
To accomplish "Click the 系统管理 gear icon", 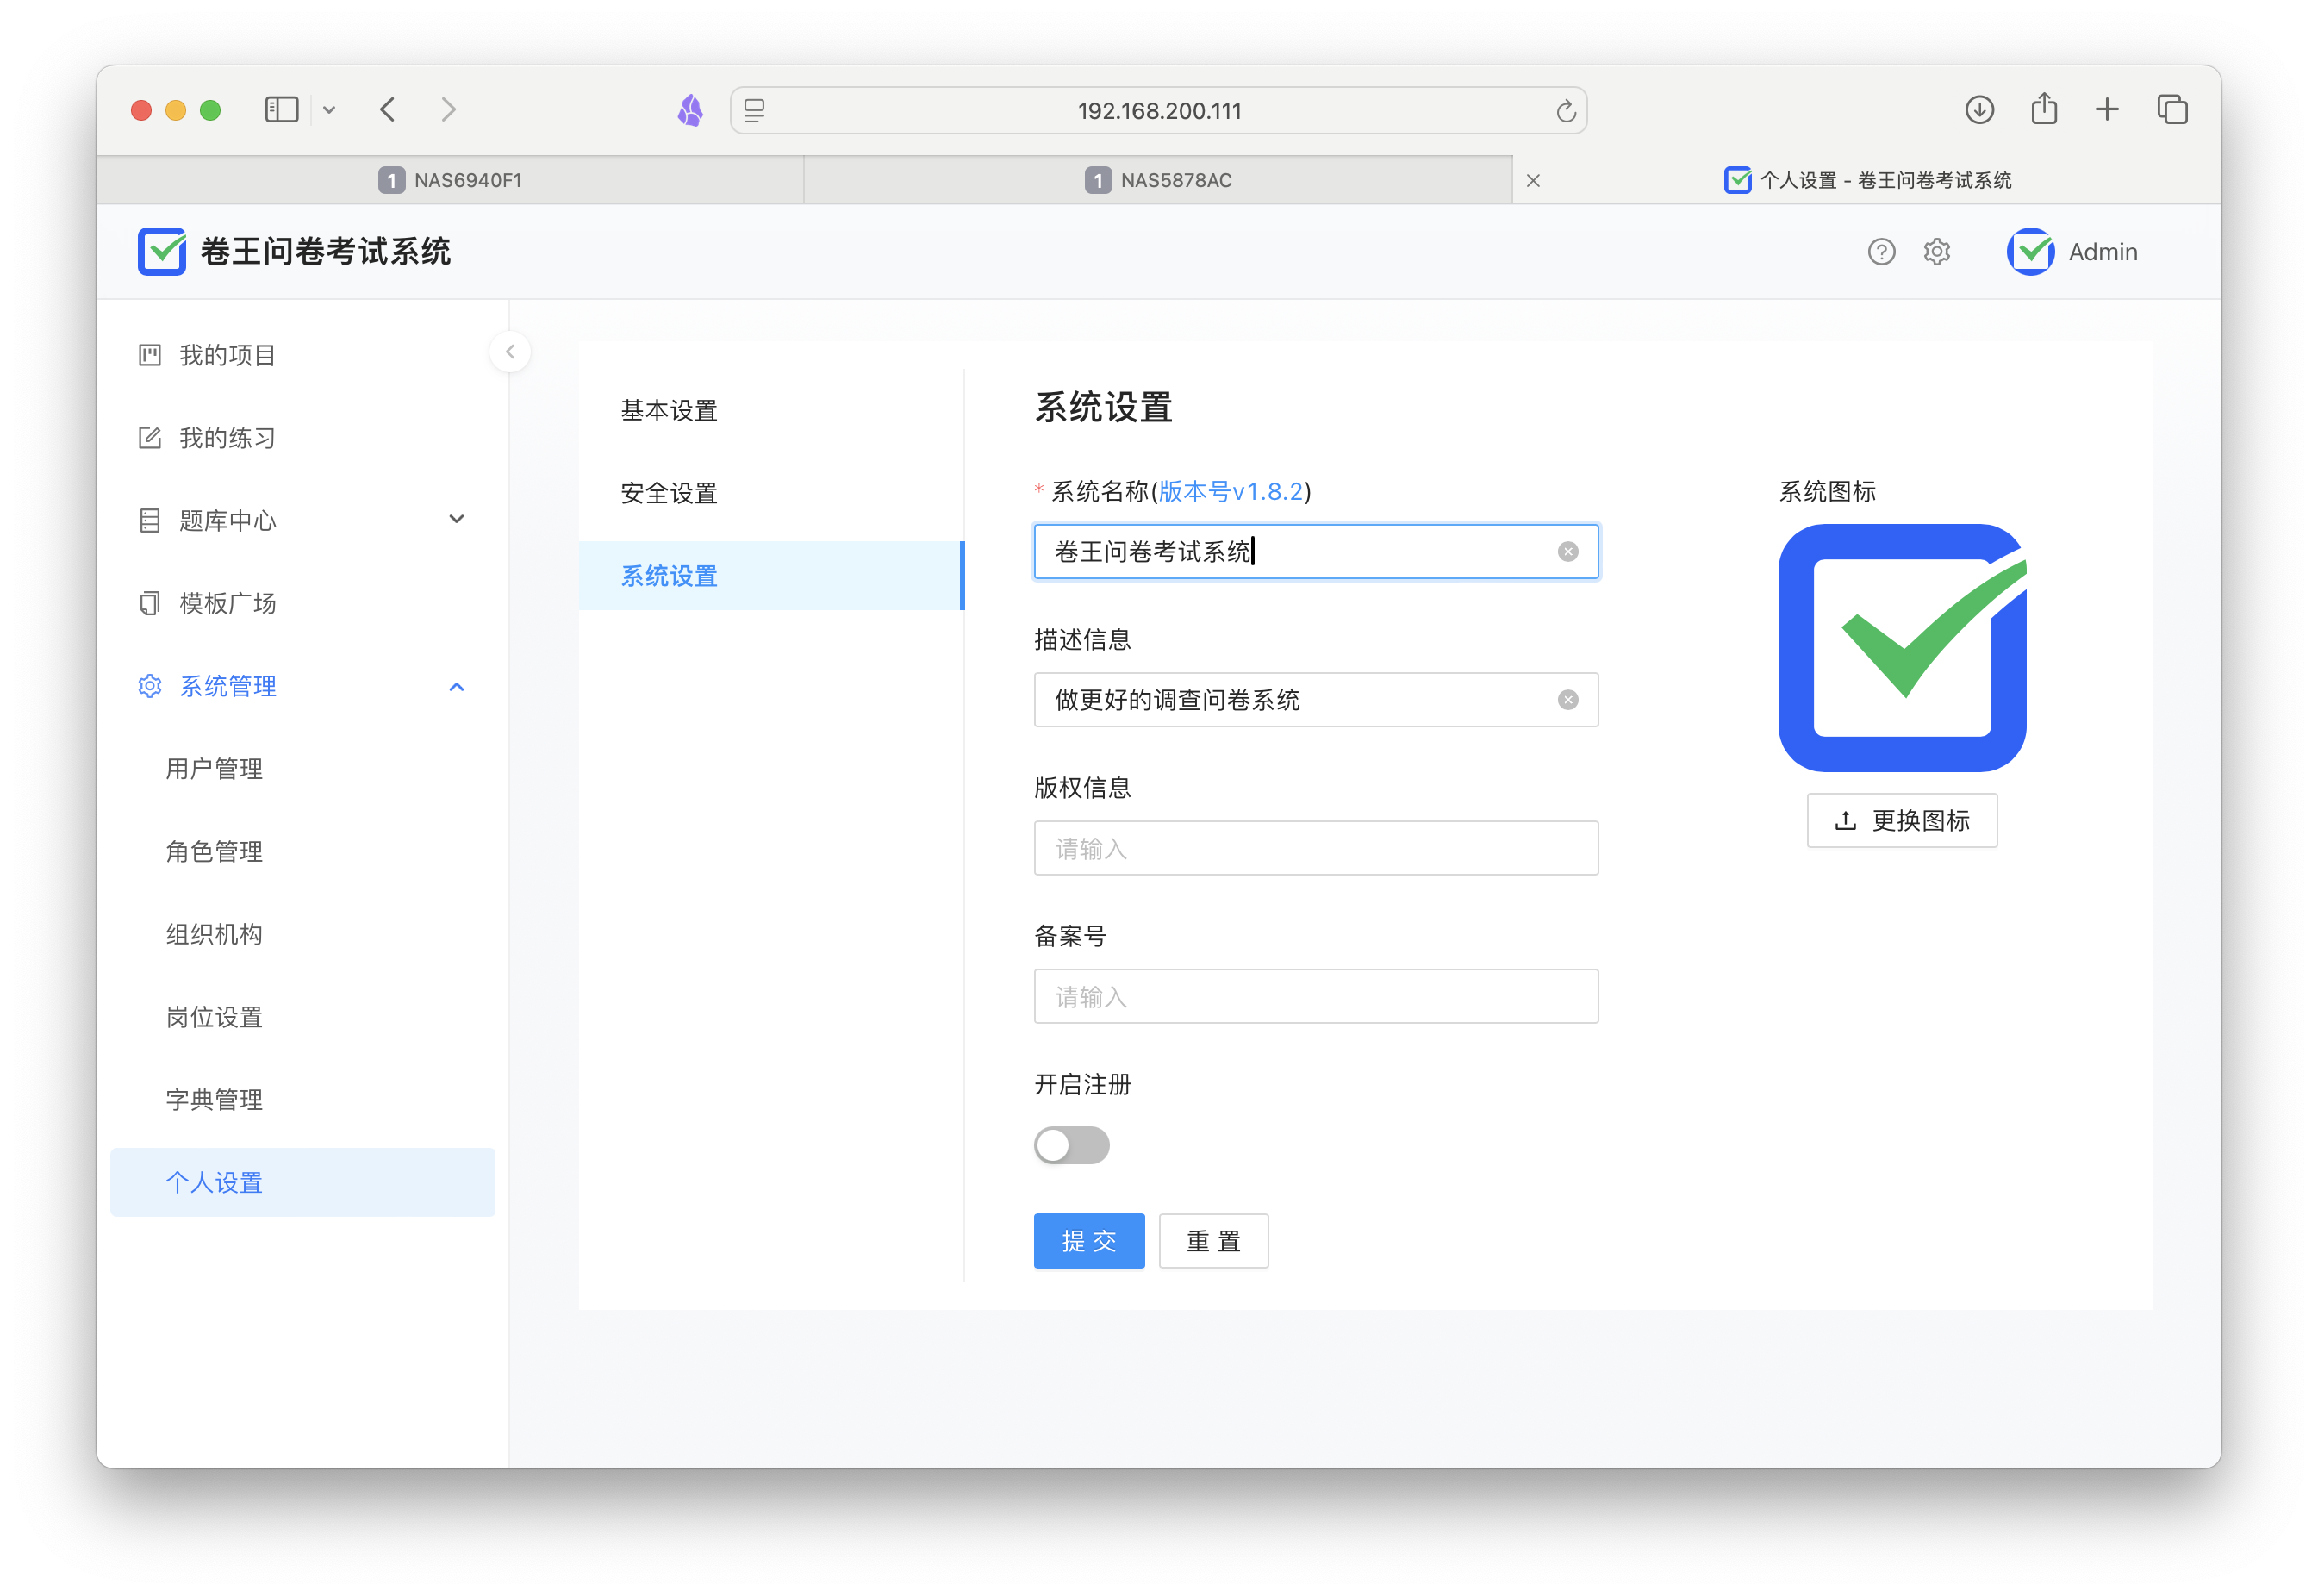I will click(x=150, y=686).
